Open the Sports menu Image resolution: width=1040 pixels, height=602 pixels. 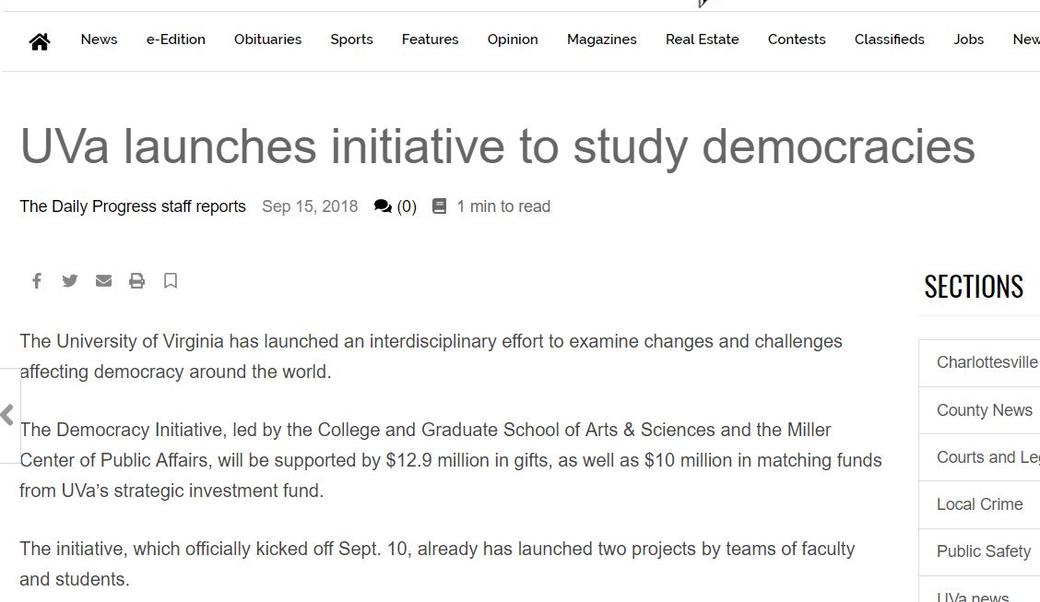pos(352,40)
